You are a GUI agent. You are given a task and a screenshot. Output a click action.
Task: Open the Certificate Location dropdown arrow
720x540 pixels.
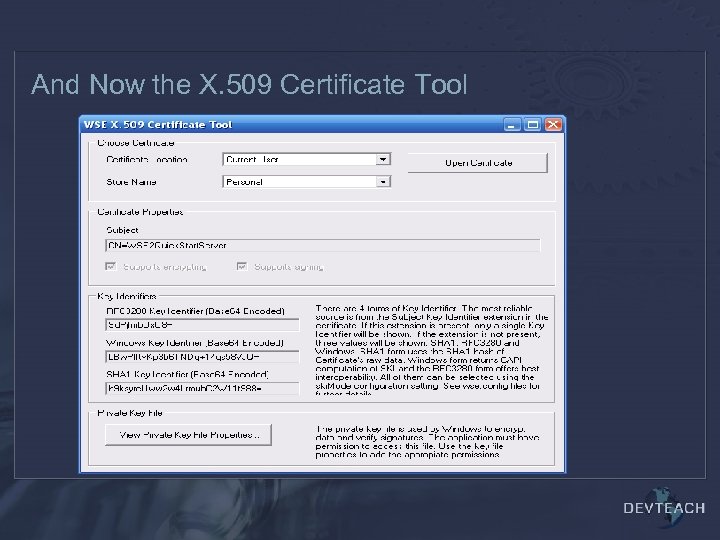coord(383,159)
